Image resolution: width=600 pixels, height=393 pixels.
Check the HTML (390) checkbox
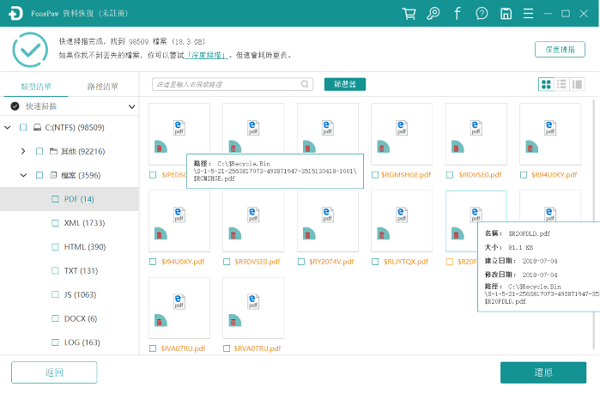55,247
